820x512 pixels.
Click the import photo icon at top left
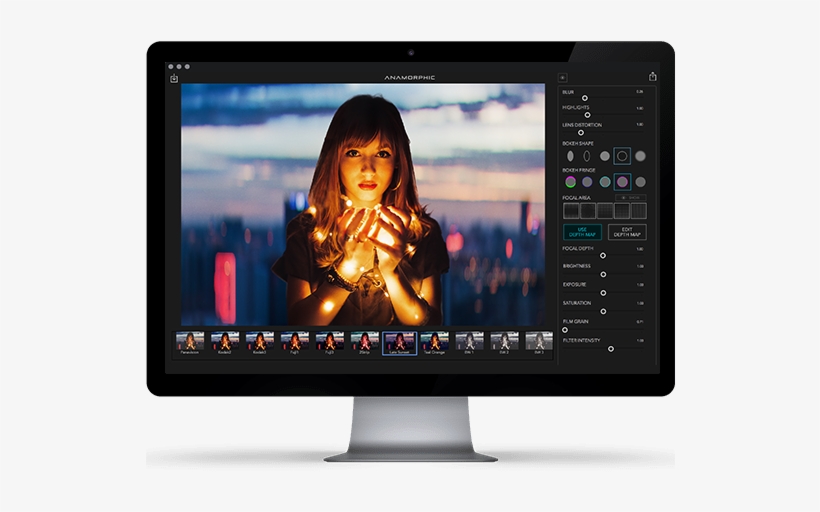click(174, 78)
